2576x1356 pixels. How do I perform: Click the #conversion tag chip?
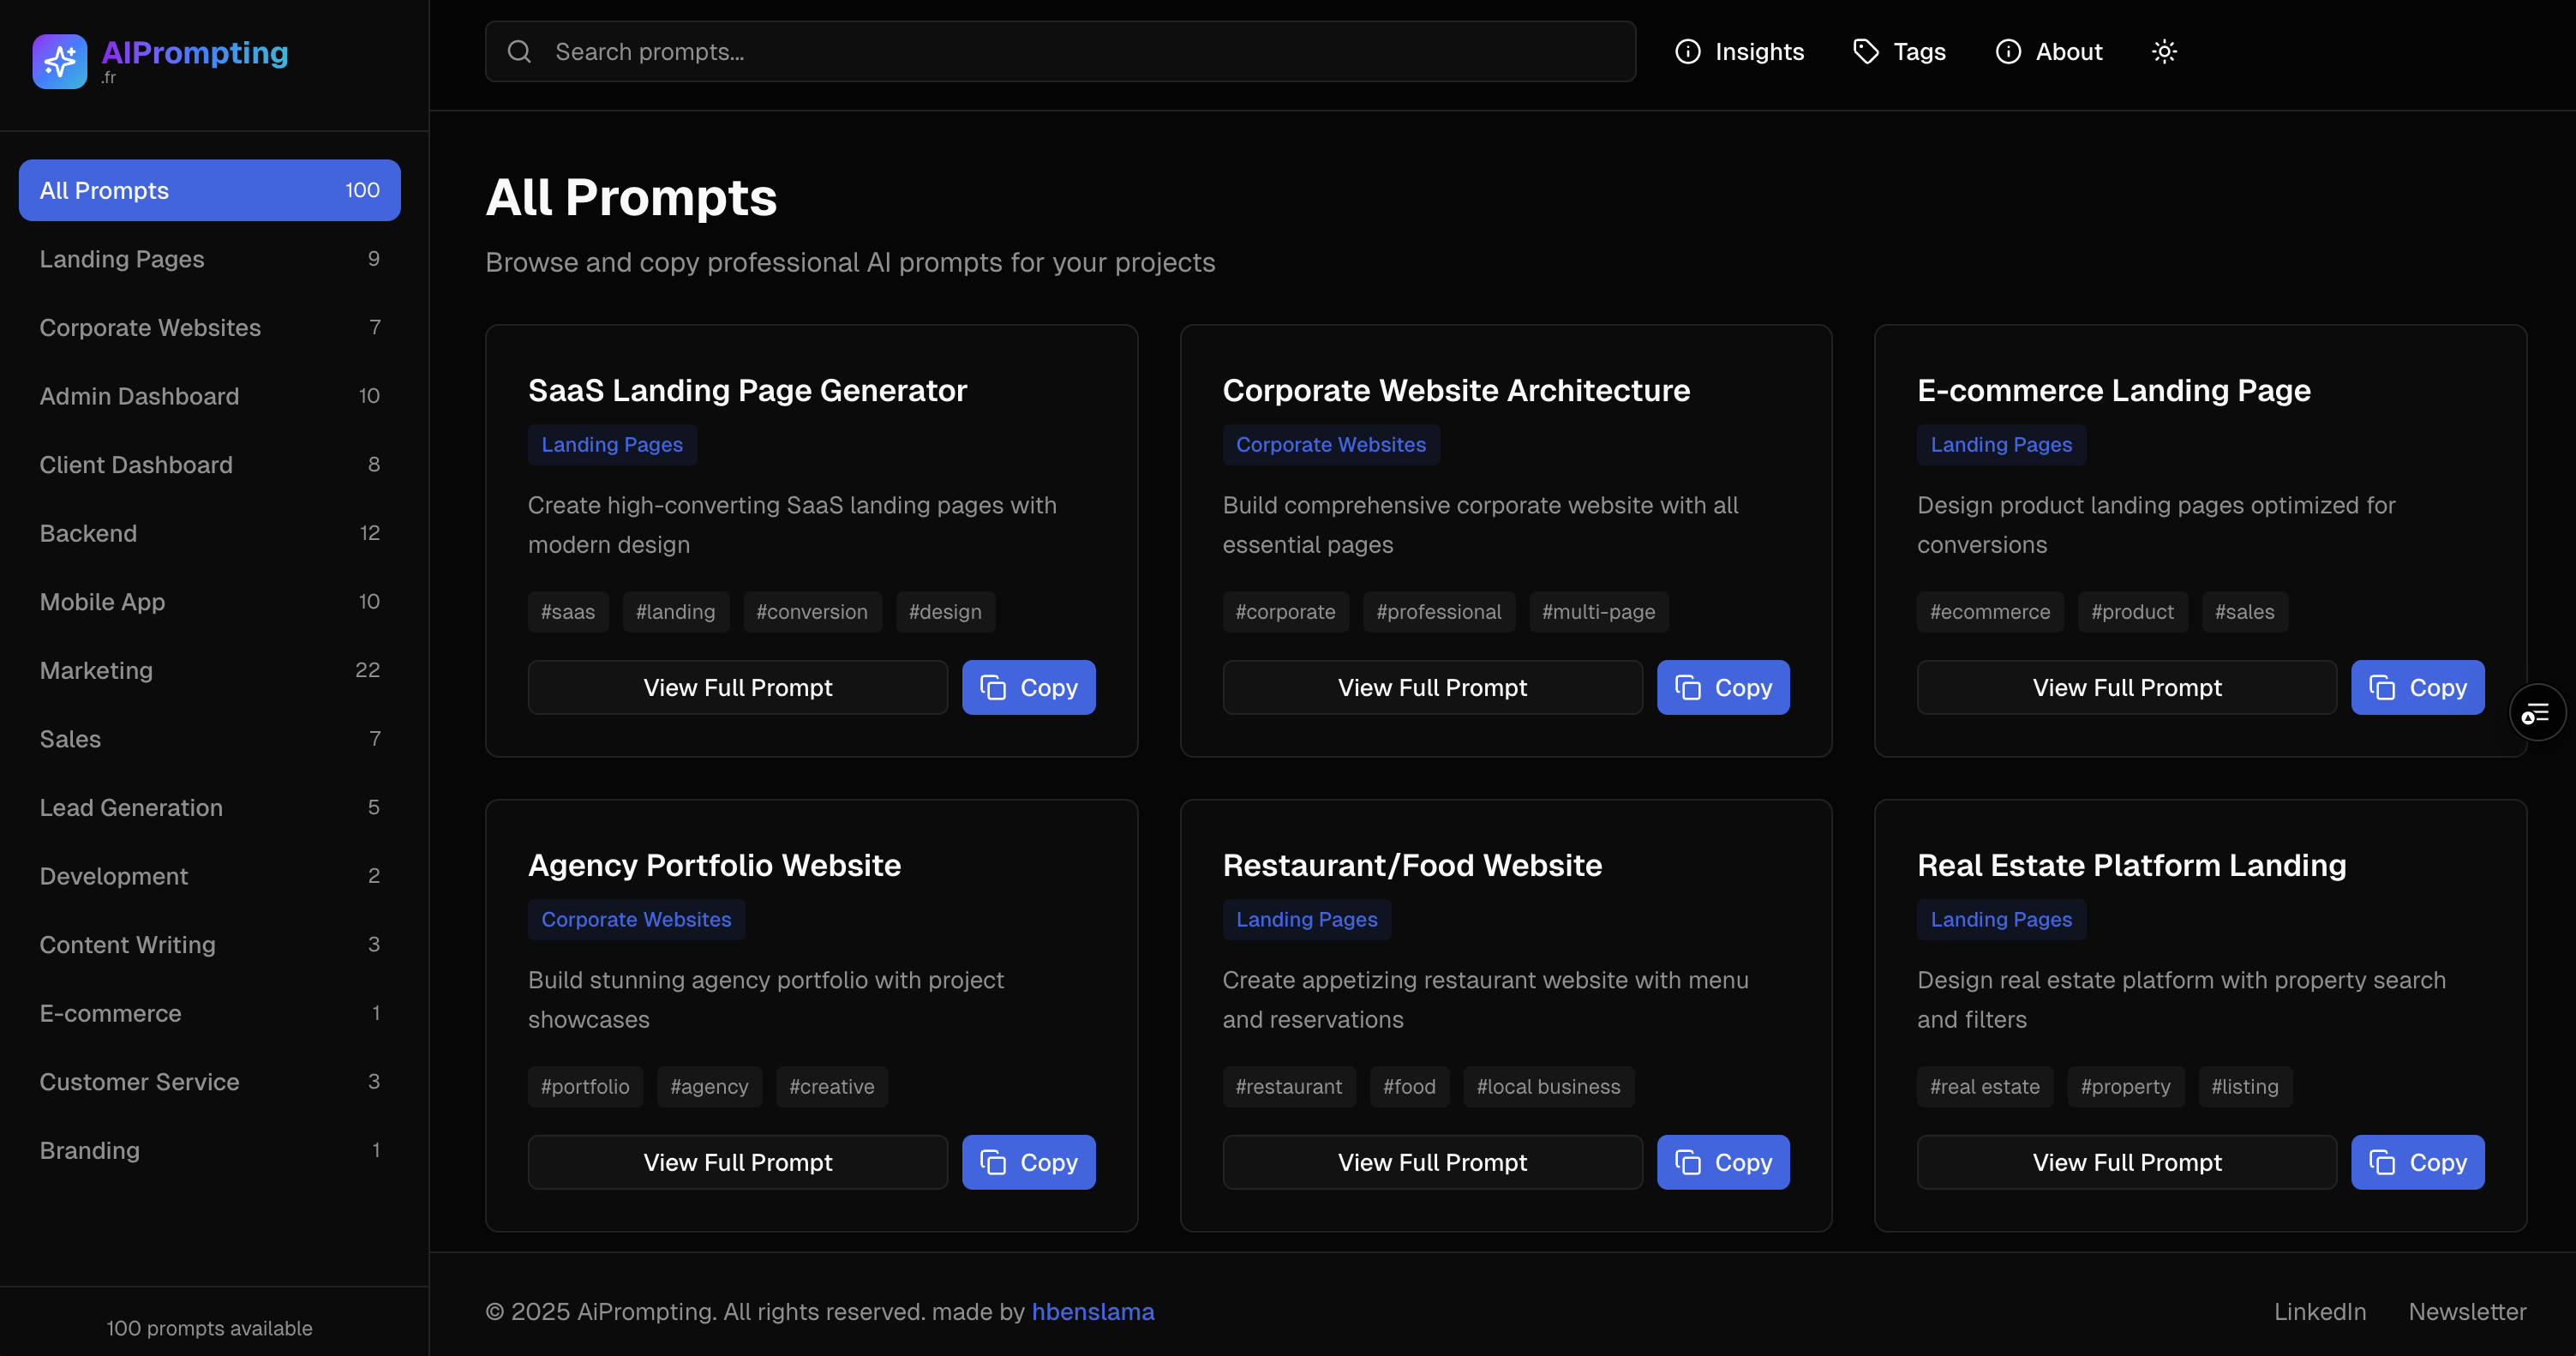coord(811,612)
